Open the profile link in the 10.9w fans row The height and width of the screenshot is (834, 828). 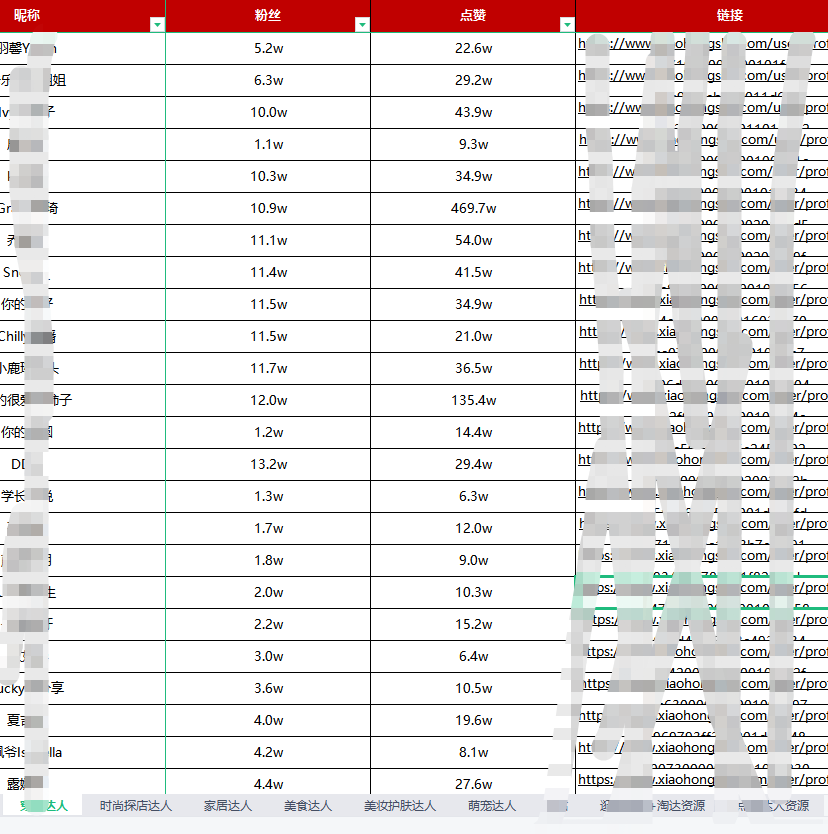tap(701, 204)
